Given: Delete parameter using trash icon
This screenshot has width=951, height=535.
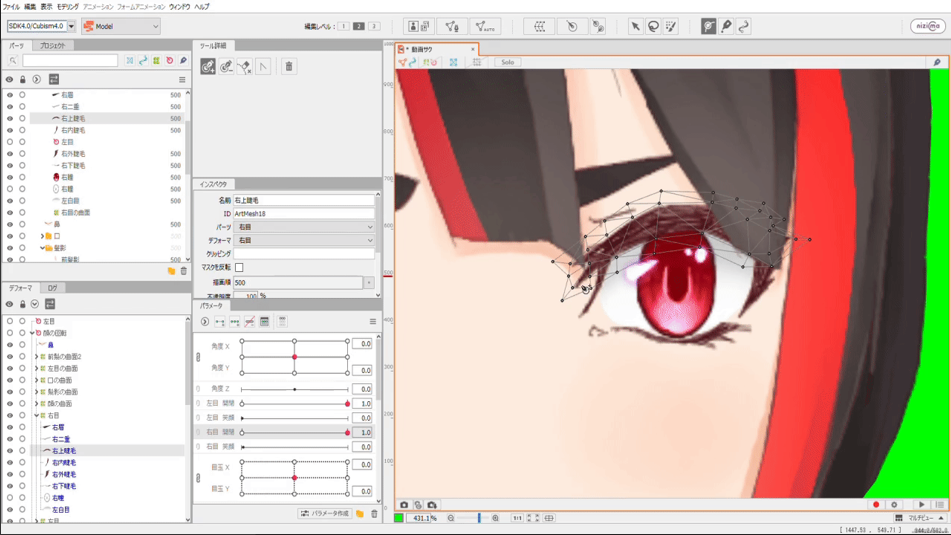Looking at the screenshot, I should 374,514.
